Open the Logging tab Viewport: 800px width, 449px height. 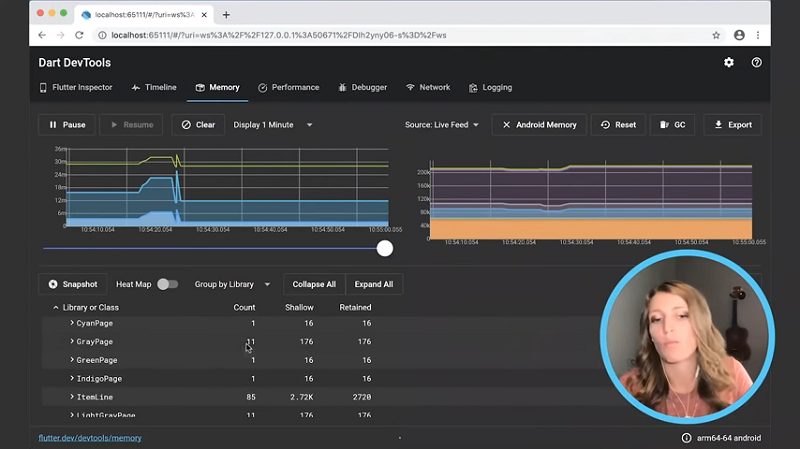(x=490, y=87)
